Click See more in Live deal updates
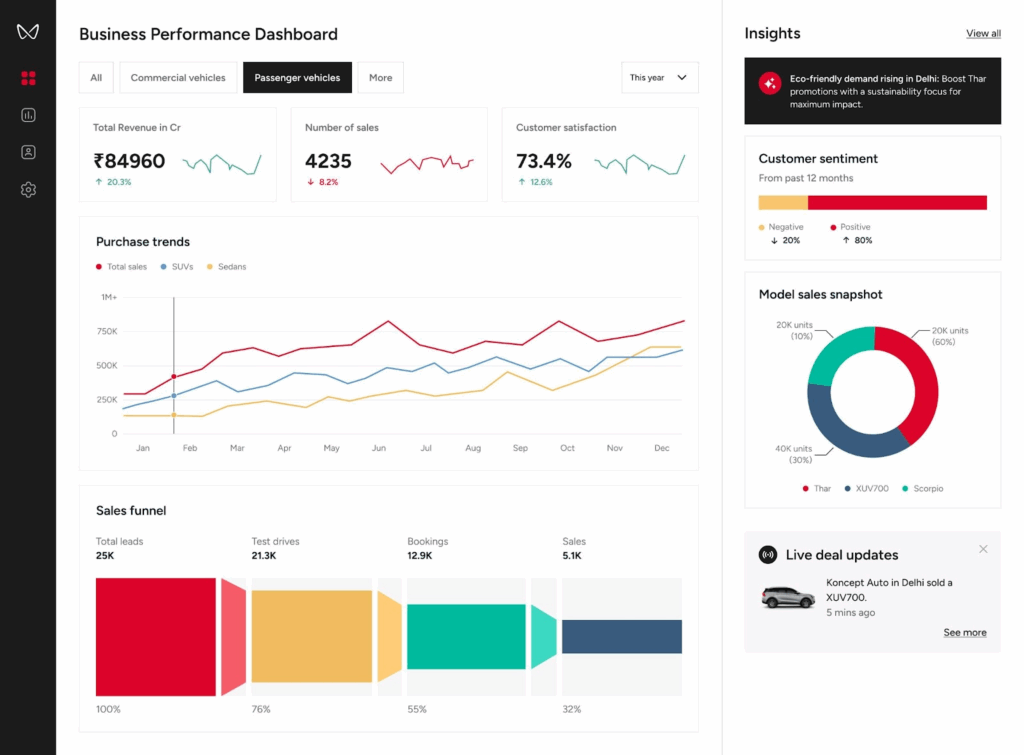 click(x=965, y=632)
